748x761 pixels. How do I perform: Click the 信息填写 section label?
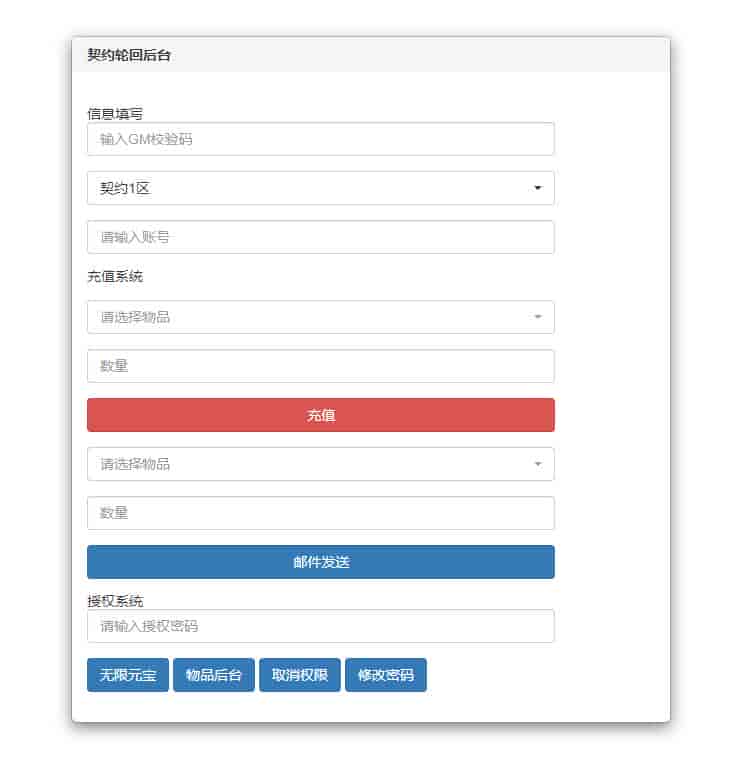click(115, 114)
